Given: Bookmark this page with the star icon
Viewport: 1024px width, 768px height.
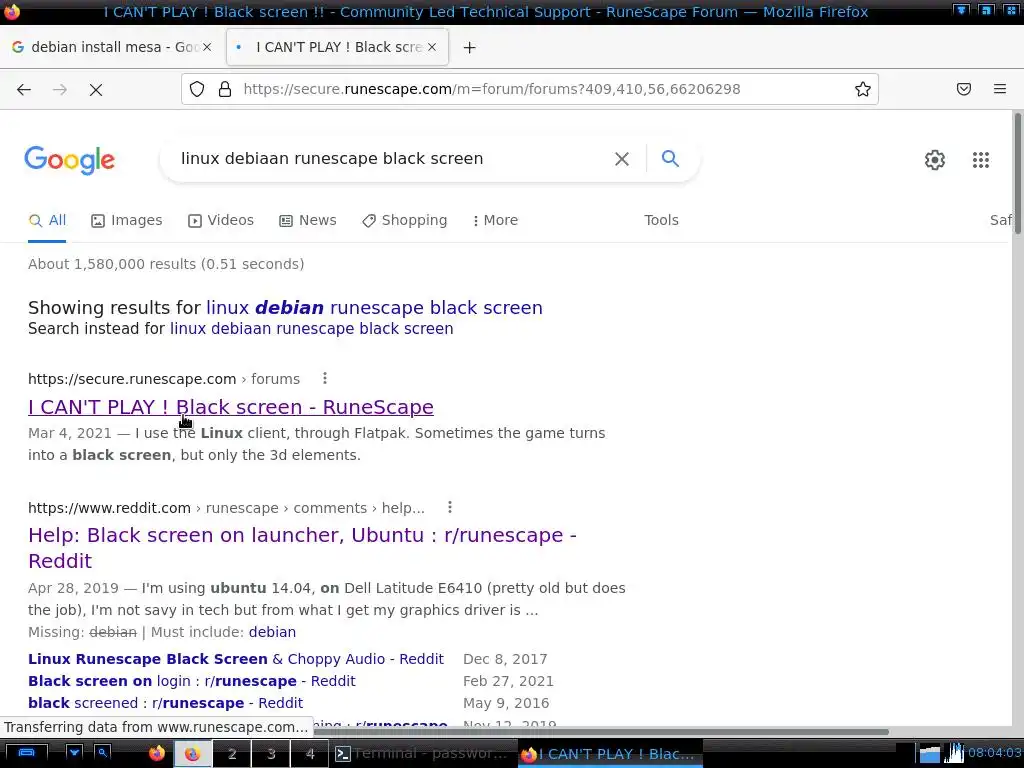Looking at the screenshot, I should [863, 89].
